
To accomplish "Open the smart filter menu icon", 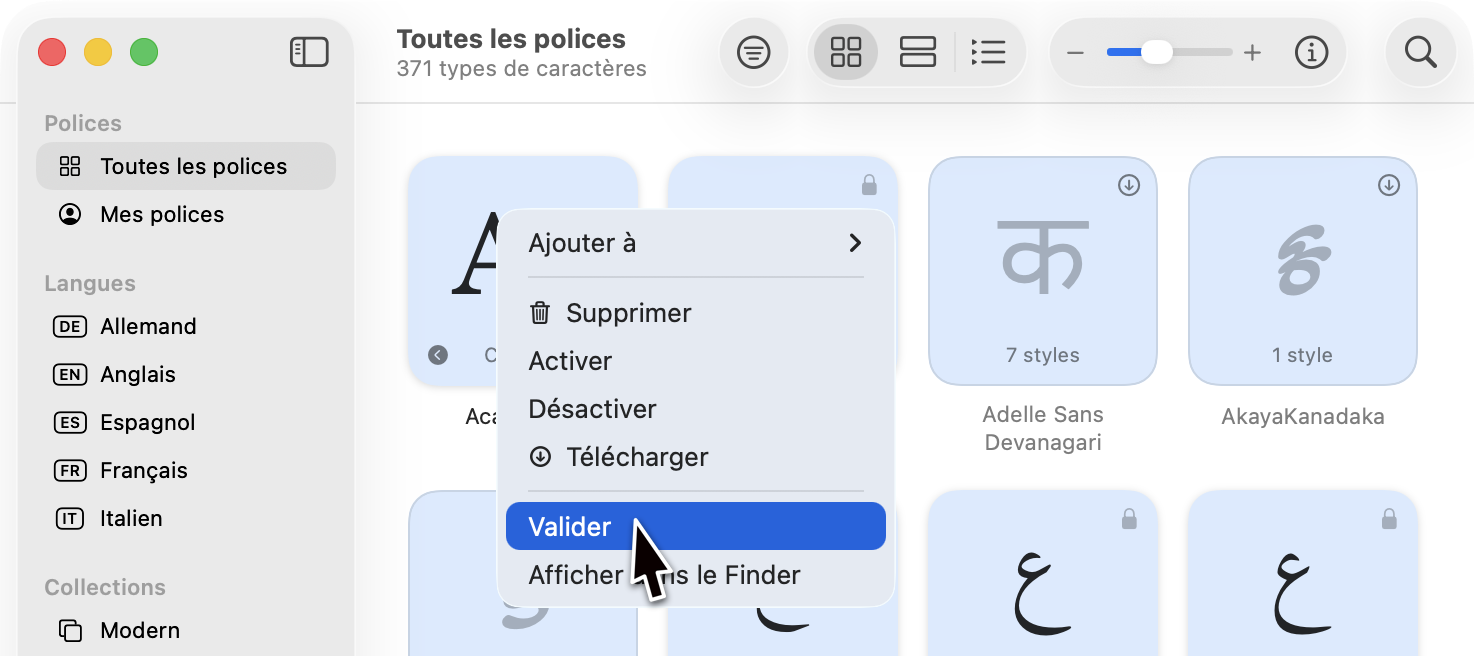I will pos(753,52).
